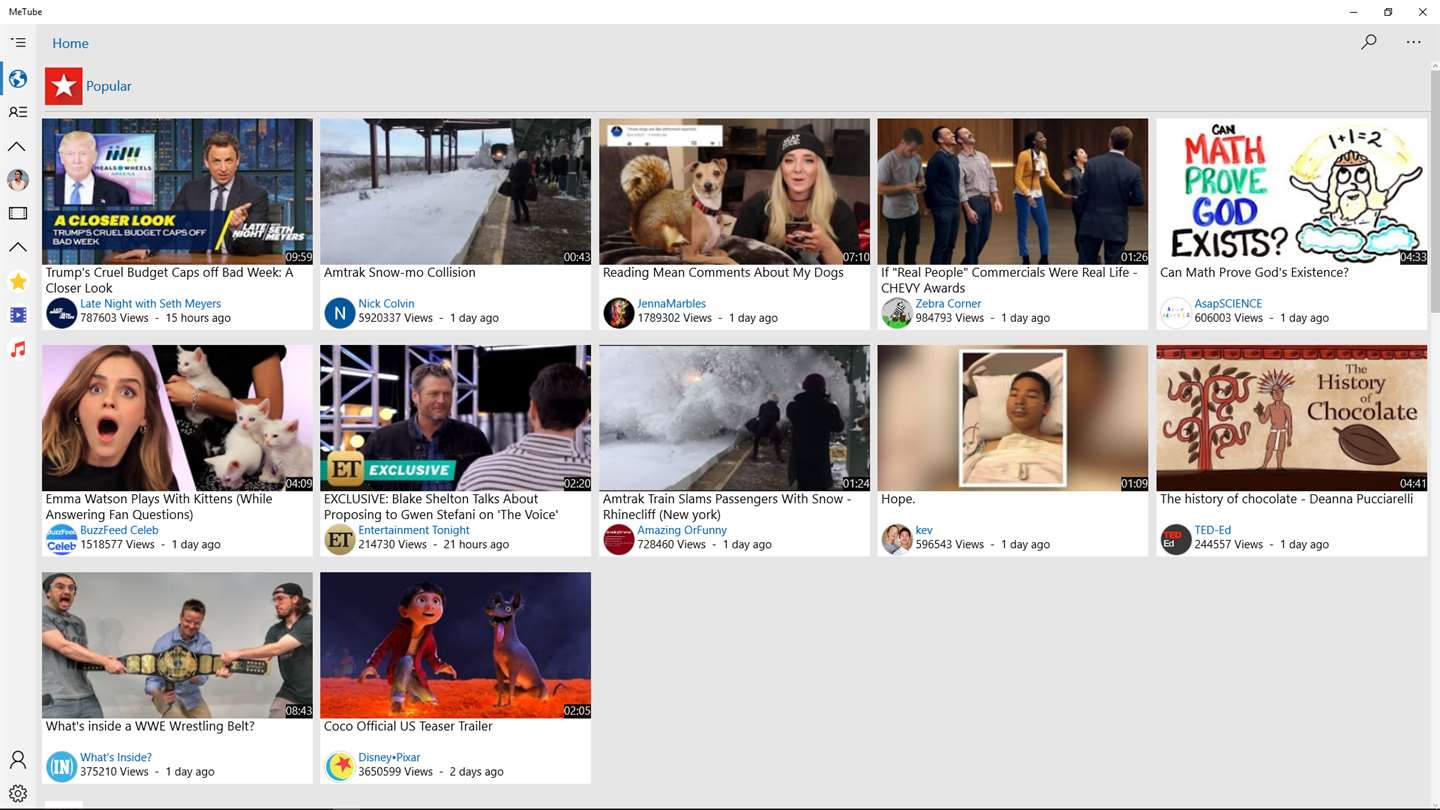Image resolution: width=1440 pixels, height=810 pixels.
Task: Open the account person icon
Action: [18, 760]
